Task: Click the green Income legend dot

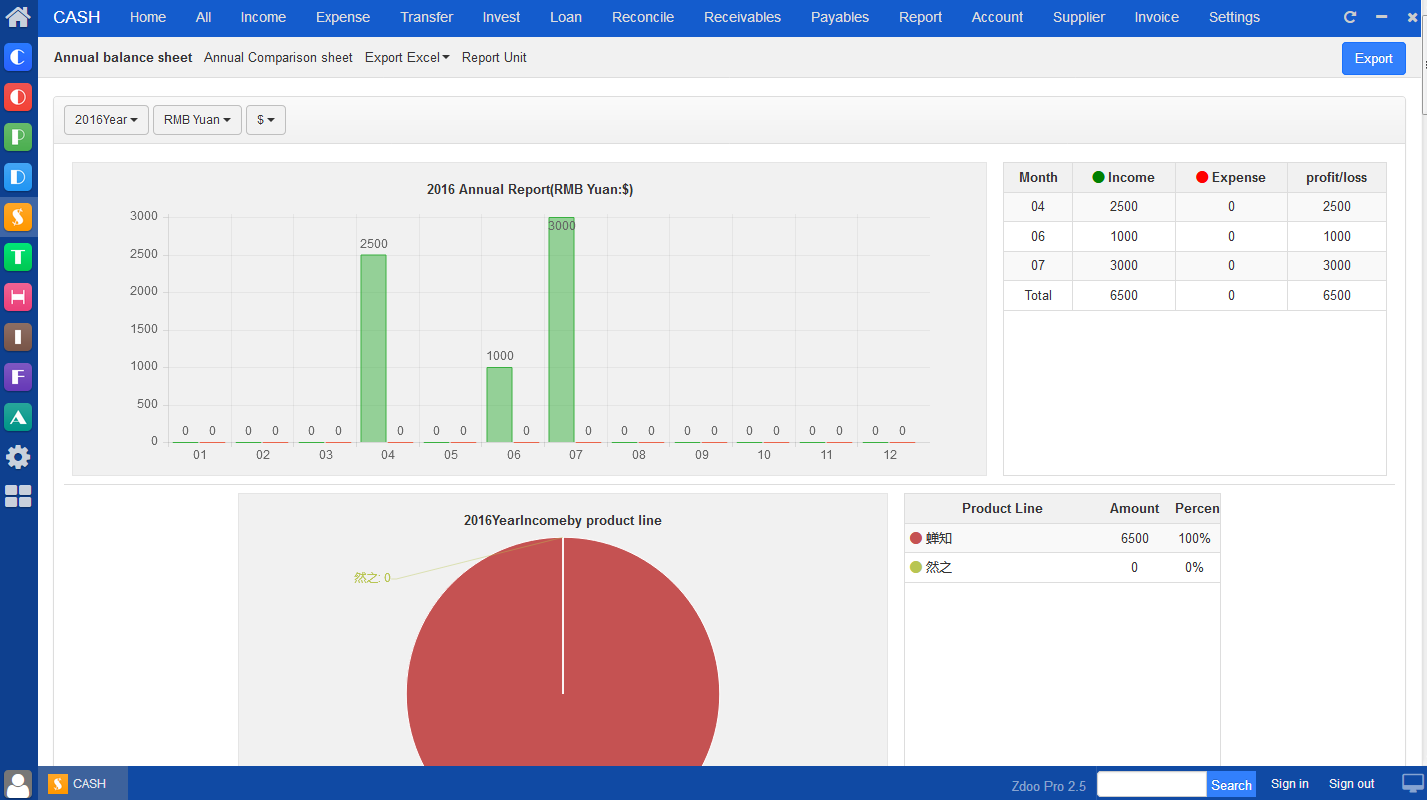Action: click(1098, 178)
